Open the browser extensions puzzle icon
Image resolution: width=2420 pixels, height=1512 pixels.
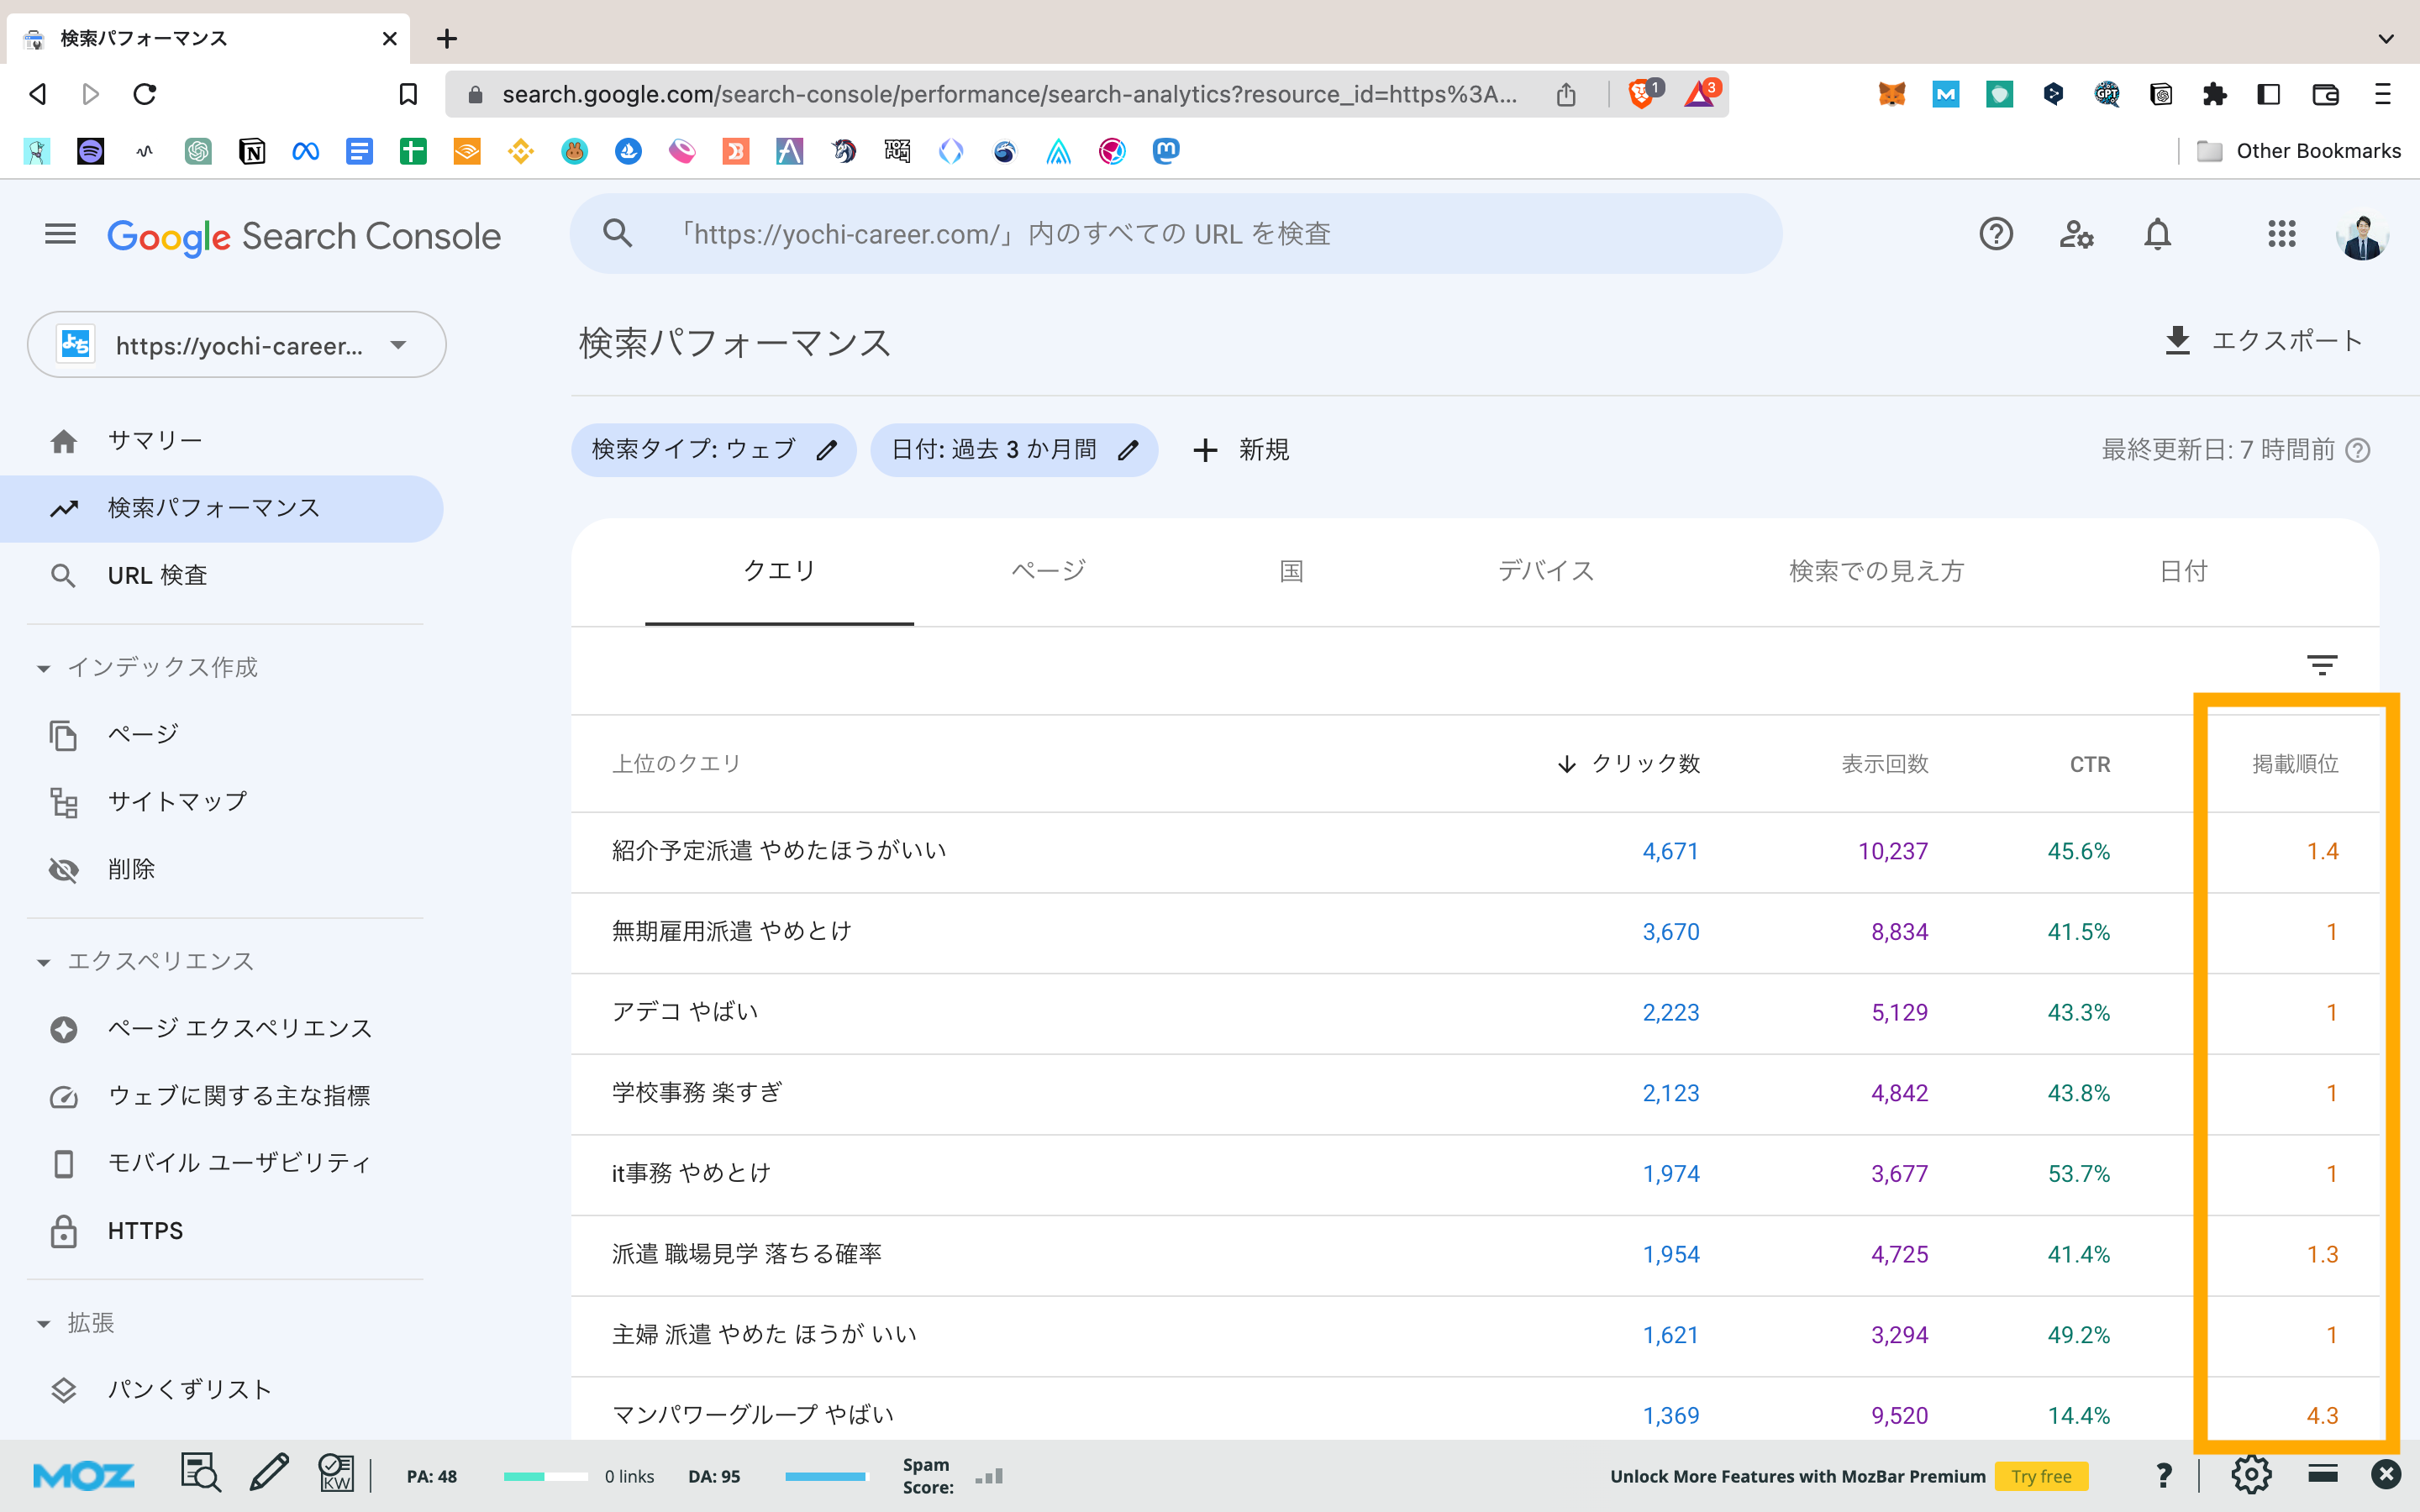click(2214, 94)
